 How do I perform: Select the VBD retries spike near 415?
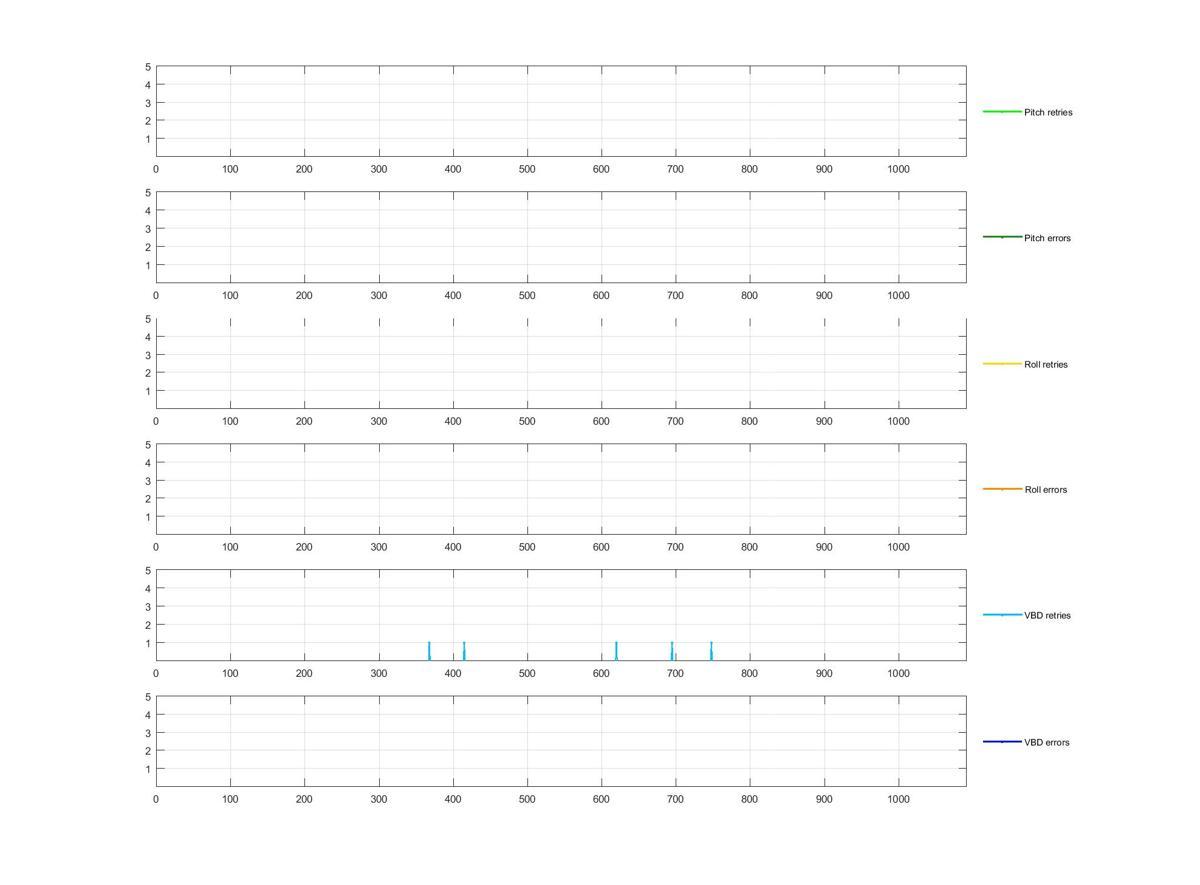464,651
